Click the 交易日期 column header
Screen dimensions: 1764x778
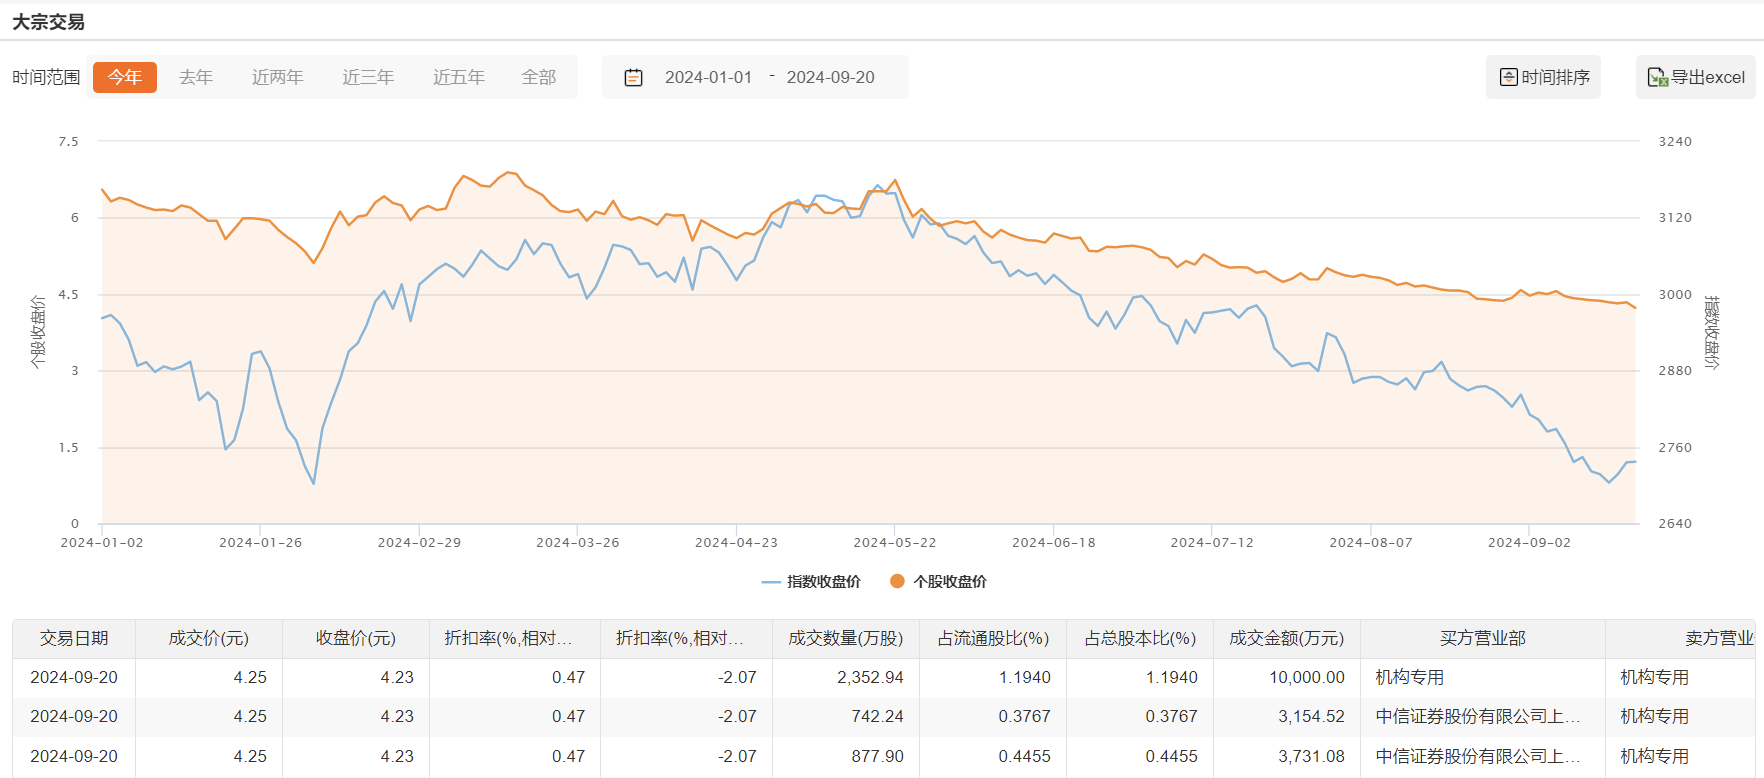point(74,638)
